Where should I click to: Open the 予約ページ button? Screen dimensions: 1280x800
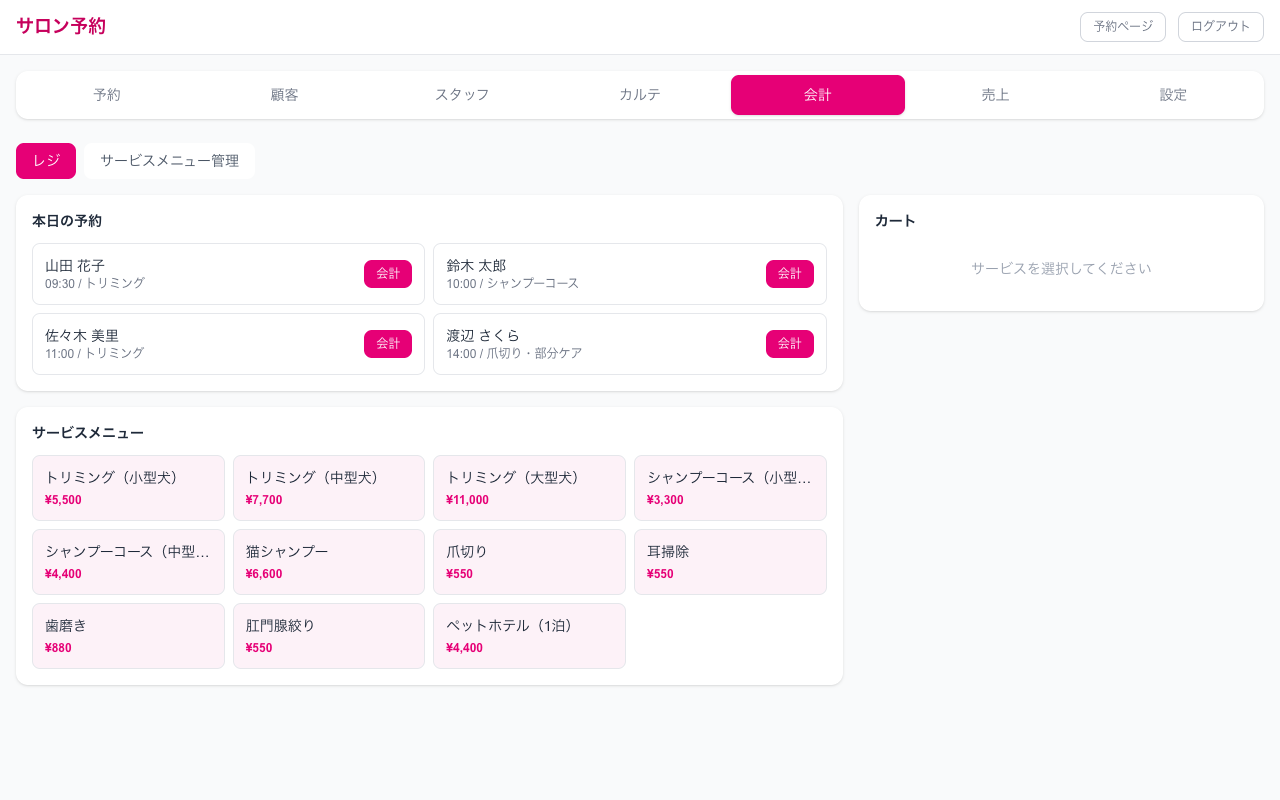pyautogui.click(x=1122, y=27)
